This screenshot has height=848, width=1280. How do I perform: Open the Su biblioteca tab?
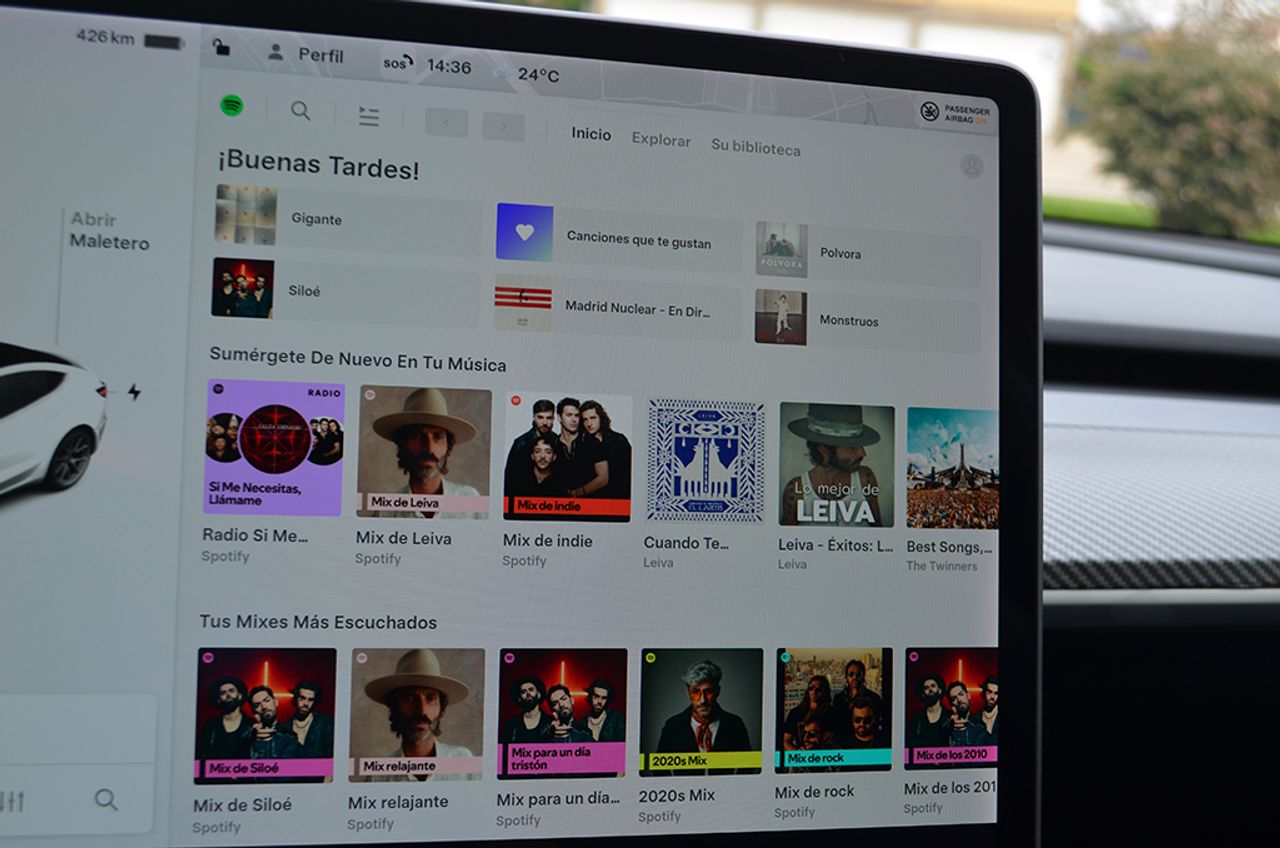[756, 148]
